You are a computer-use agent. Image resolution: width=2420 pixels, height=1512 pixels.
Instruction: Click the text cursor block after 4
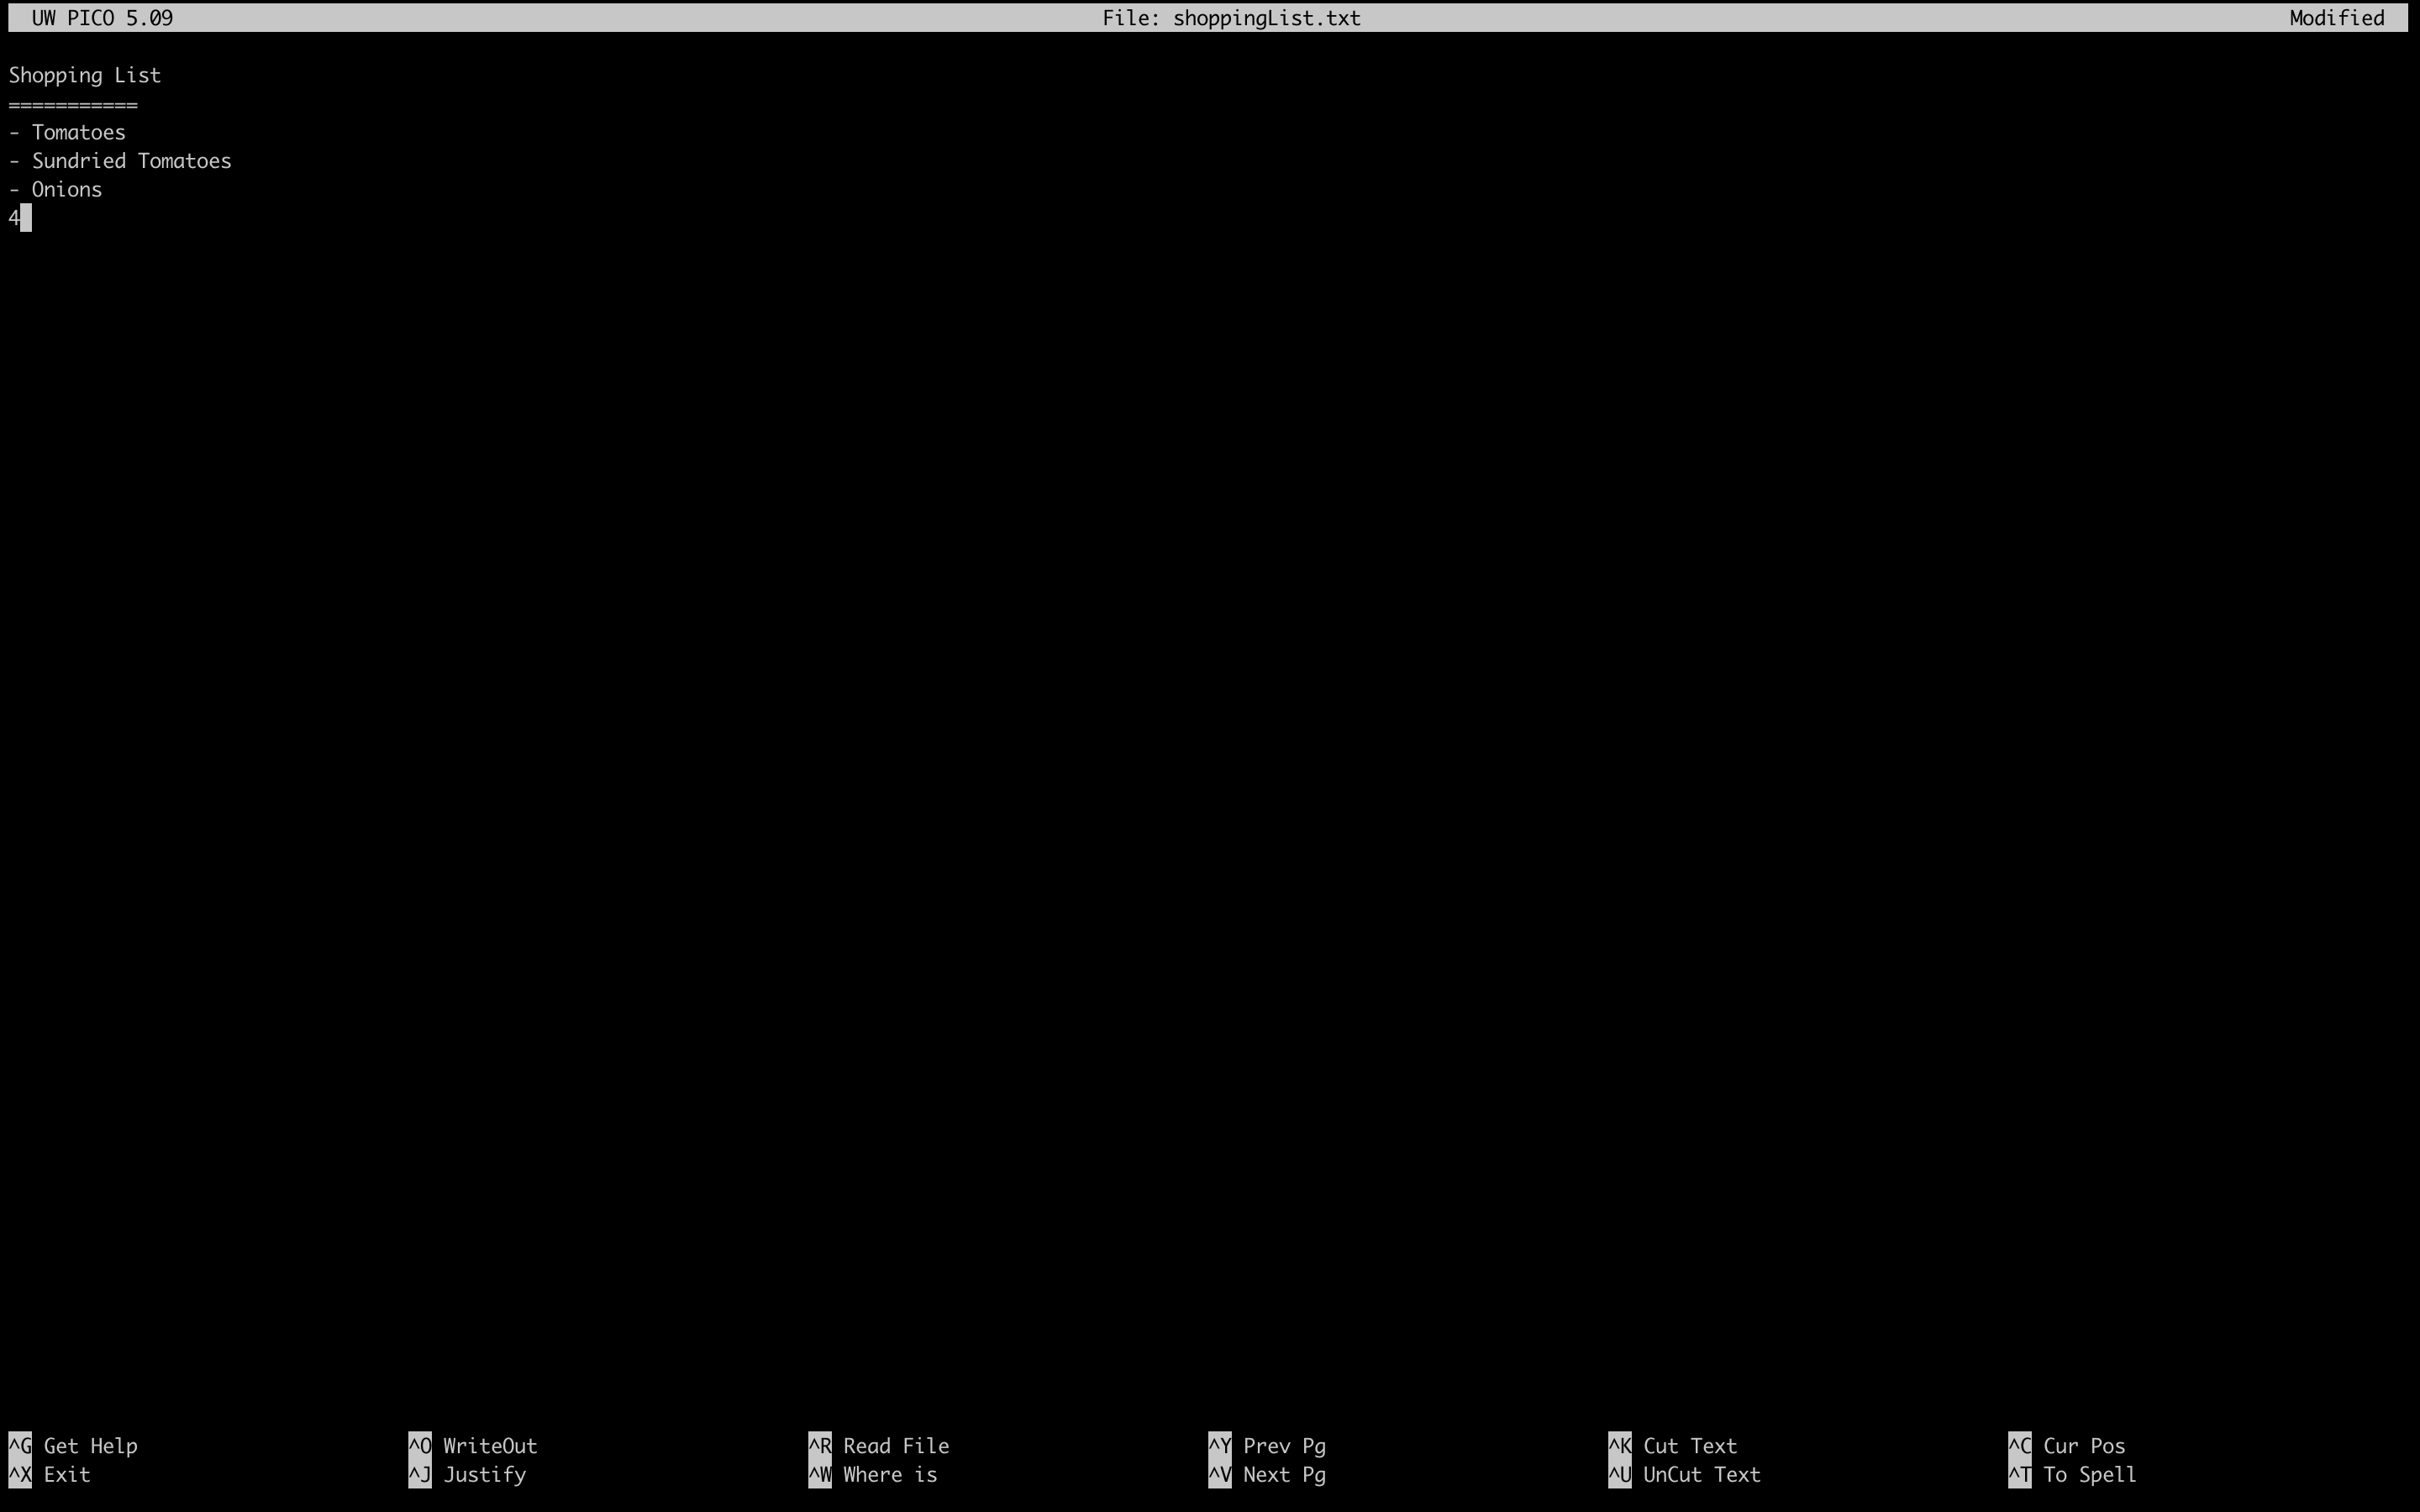tap(26, 218)
